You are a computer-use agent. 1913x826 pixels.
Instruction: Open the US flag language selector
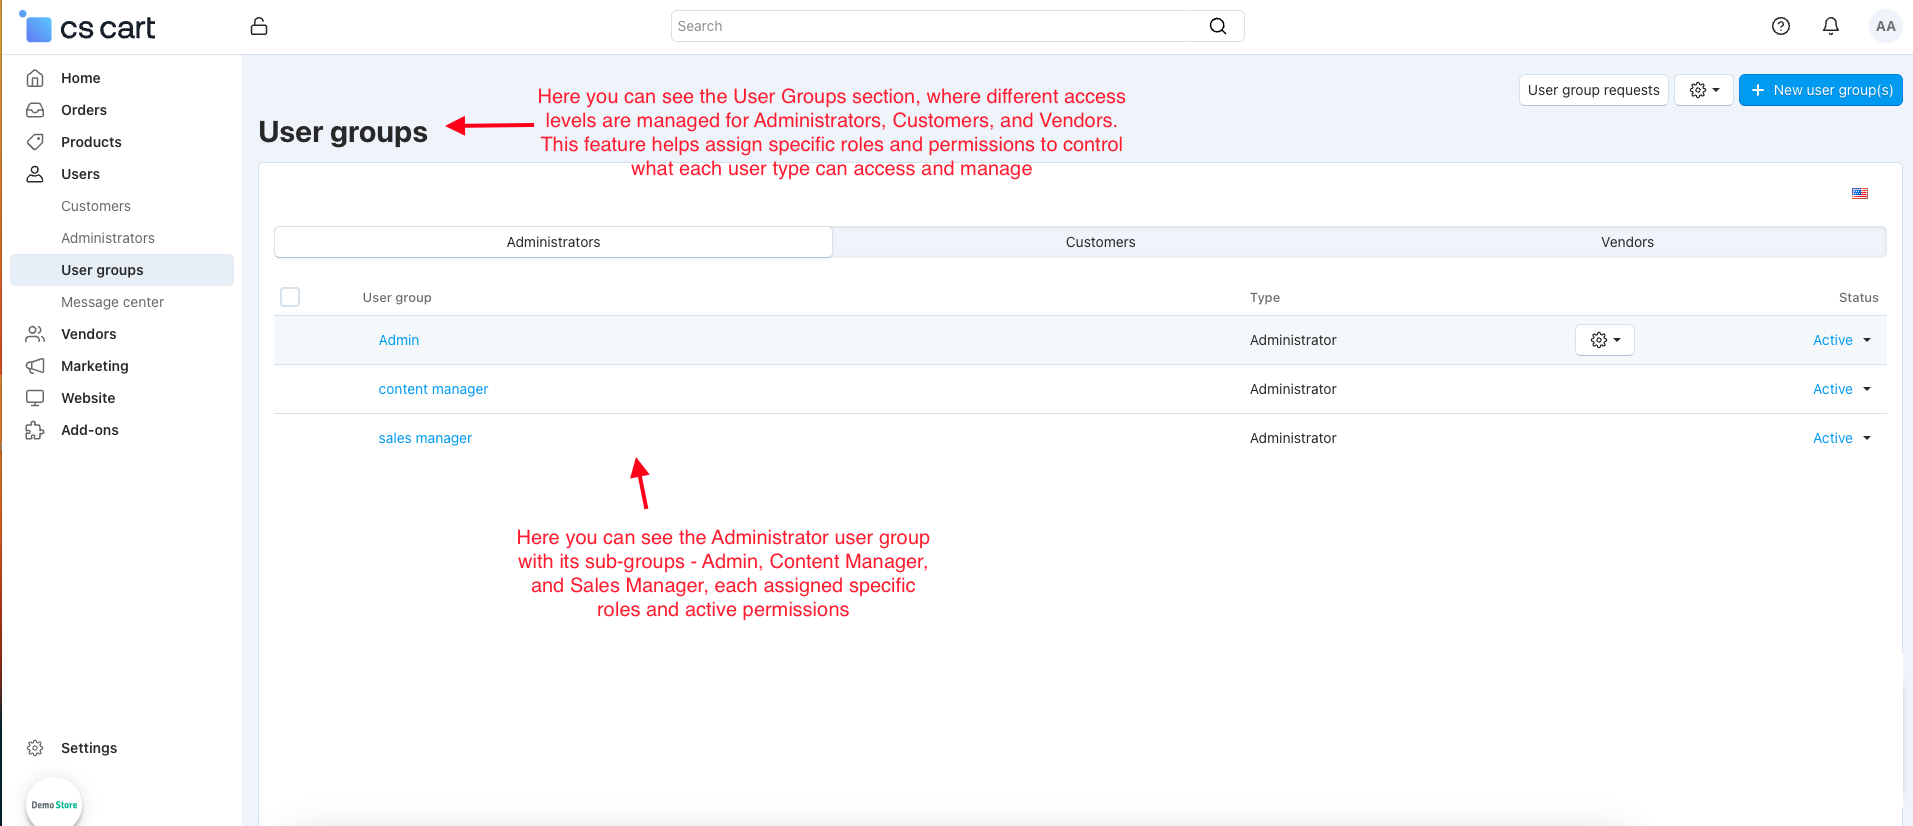click(x=1859, y=194)
